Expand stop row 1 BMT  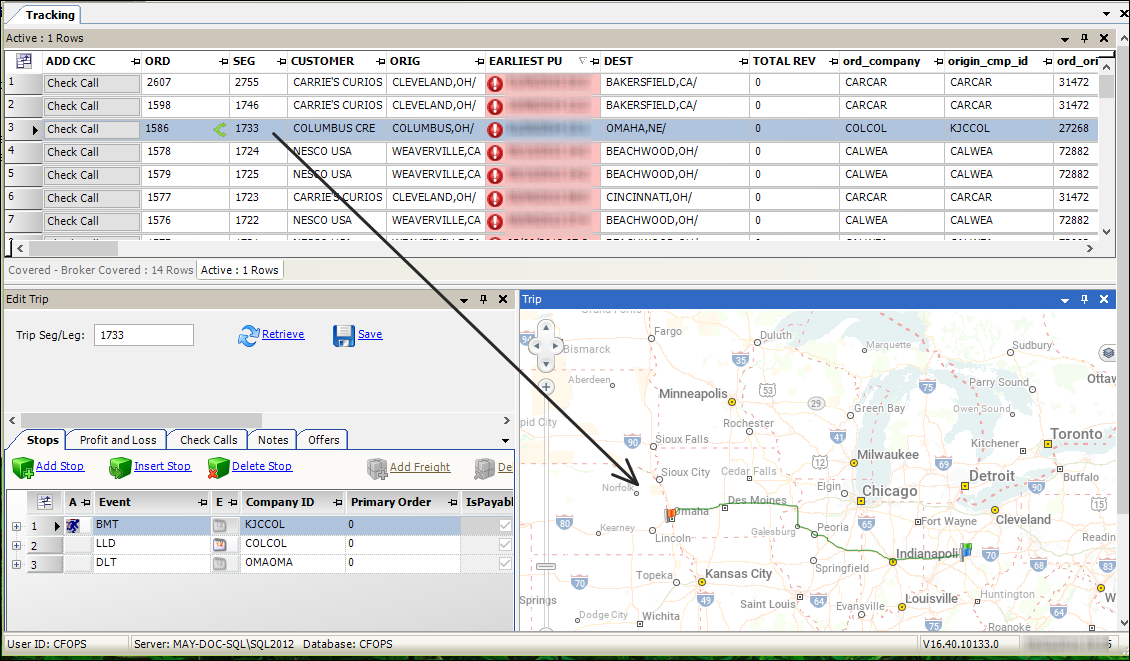point(17,526)
